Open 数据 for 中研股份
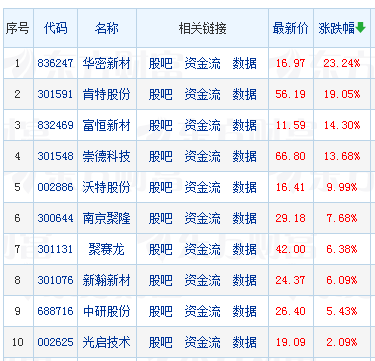This screenshot has height=361, width=375. (x=244, y=311)
